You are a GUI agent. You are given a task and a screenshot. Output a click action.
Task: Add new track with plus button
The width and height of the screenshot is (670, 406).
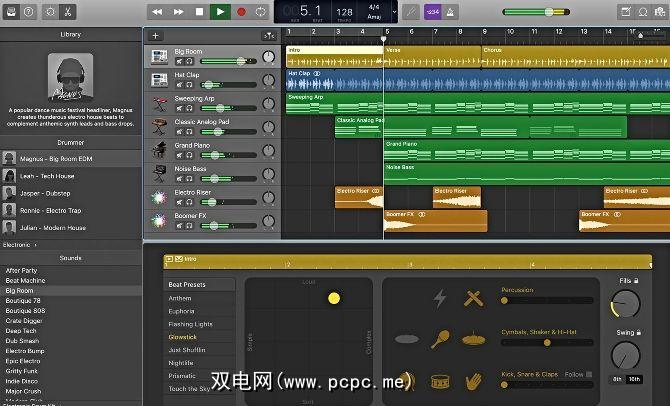pos(155,35)
